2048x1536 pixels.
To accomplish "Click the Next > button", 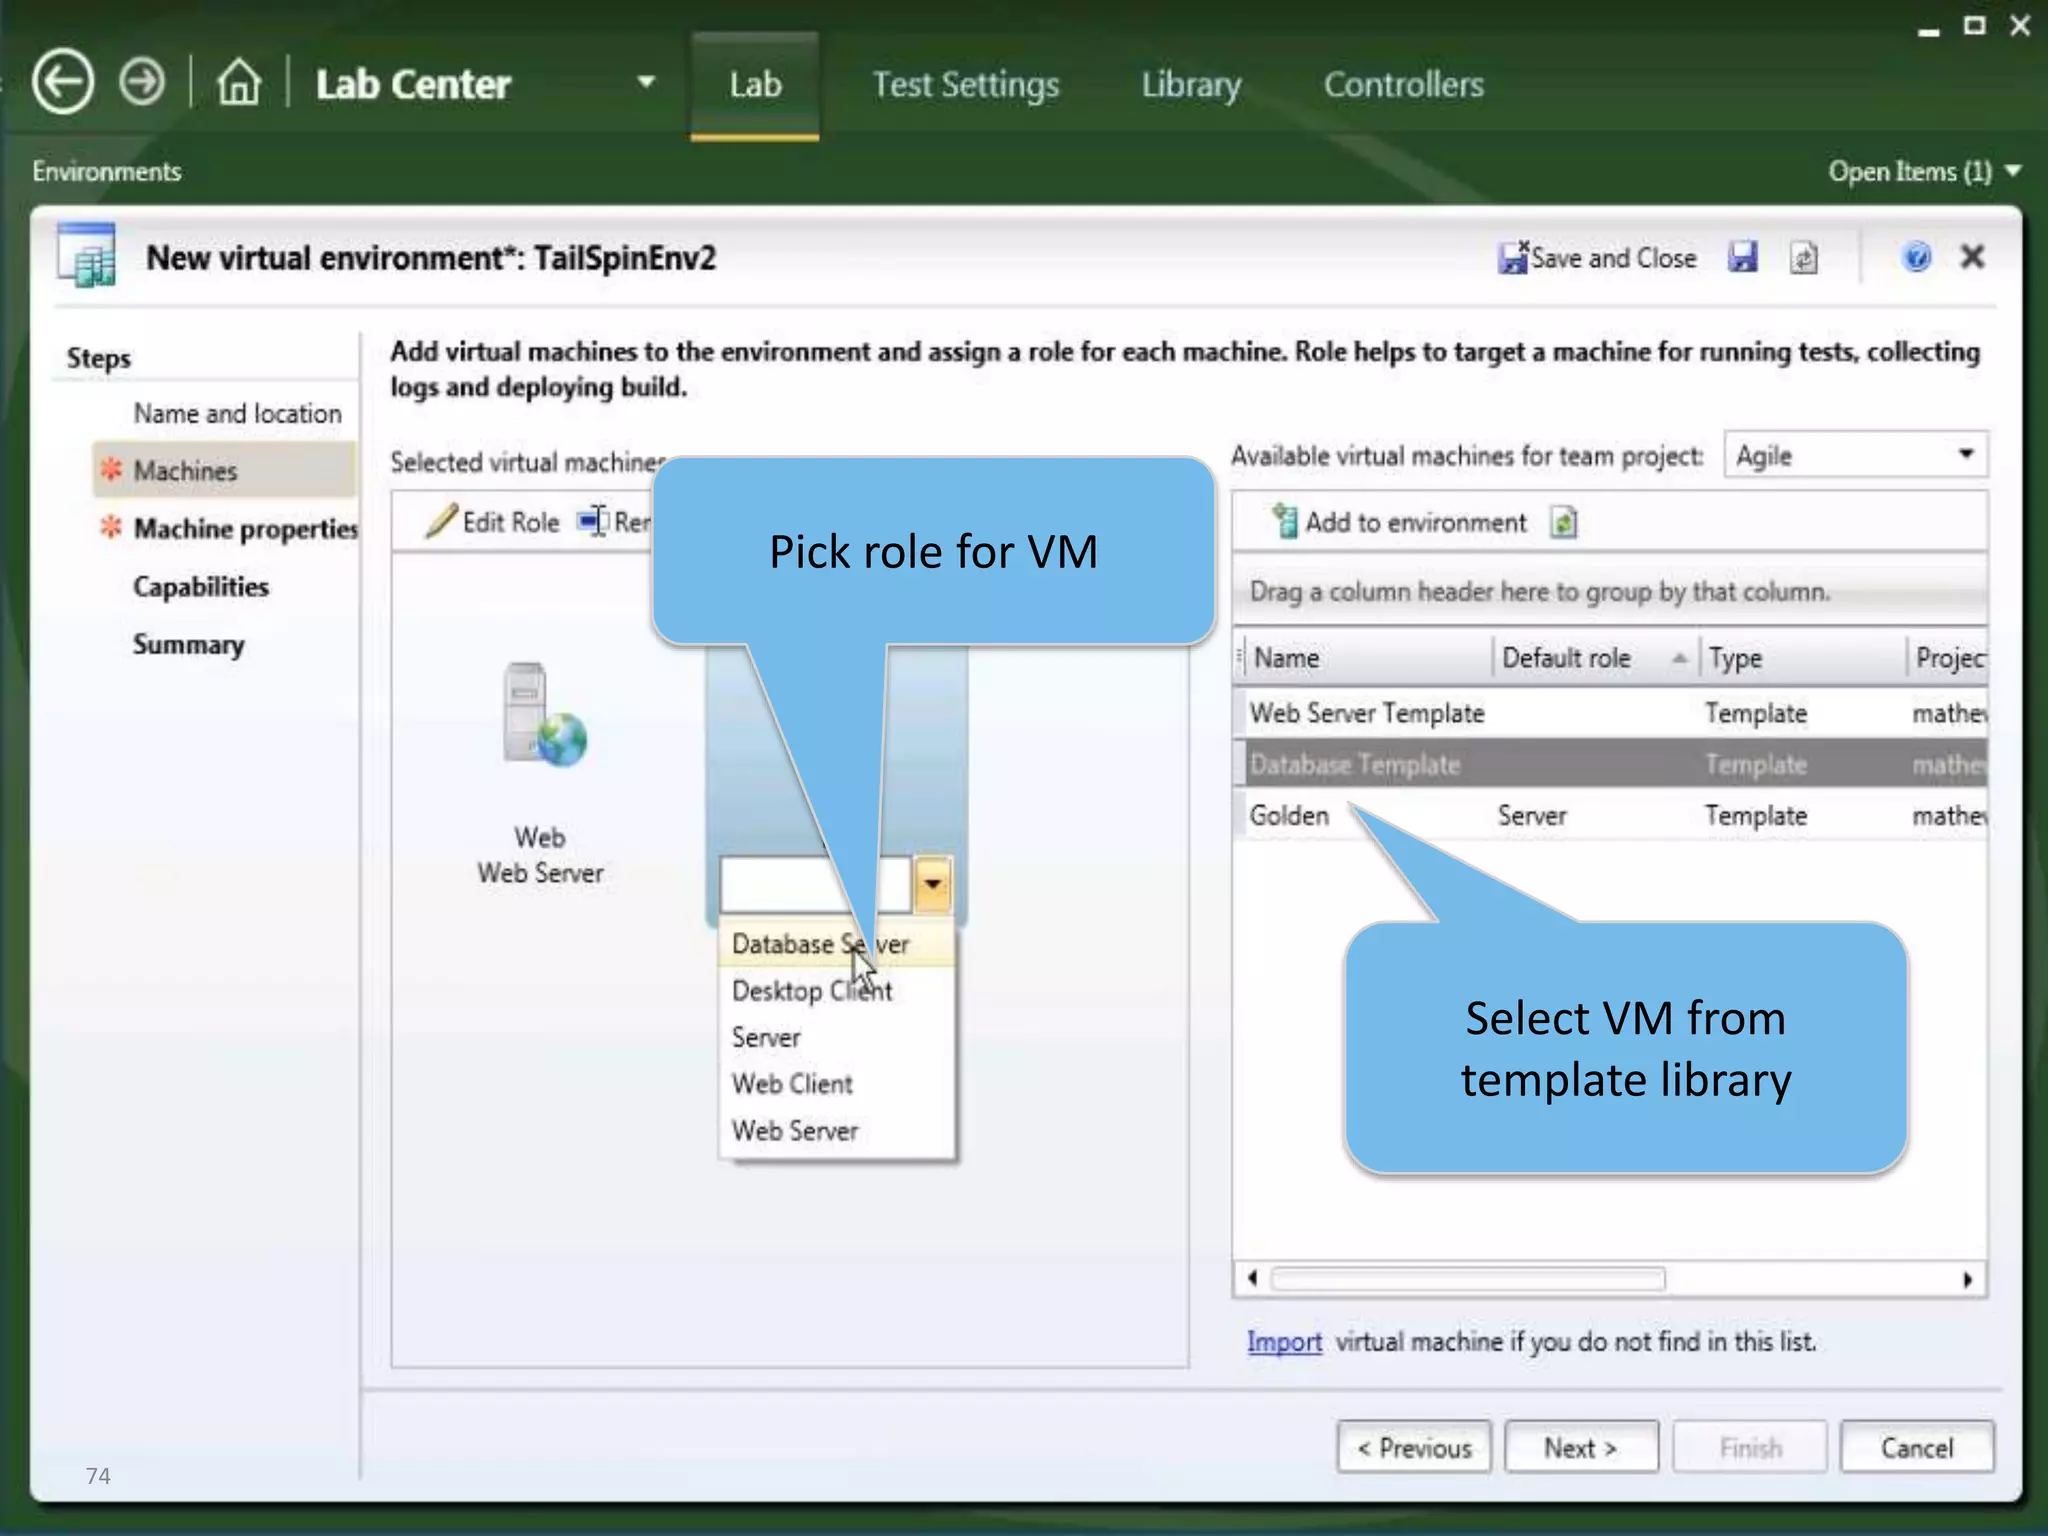I will [1580, 1447].
